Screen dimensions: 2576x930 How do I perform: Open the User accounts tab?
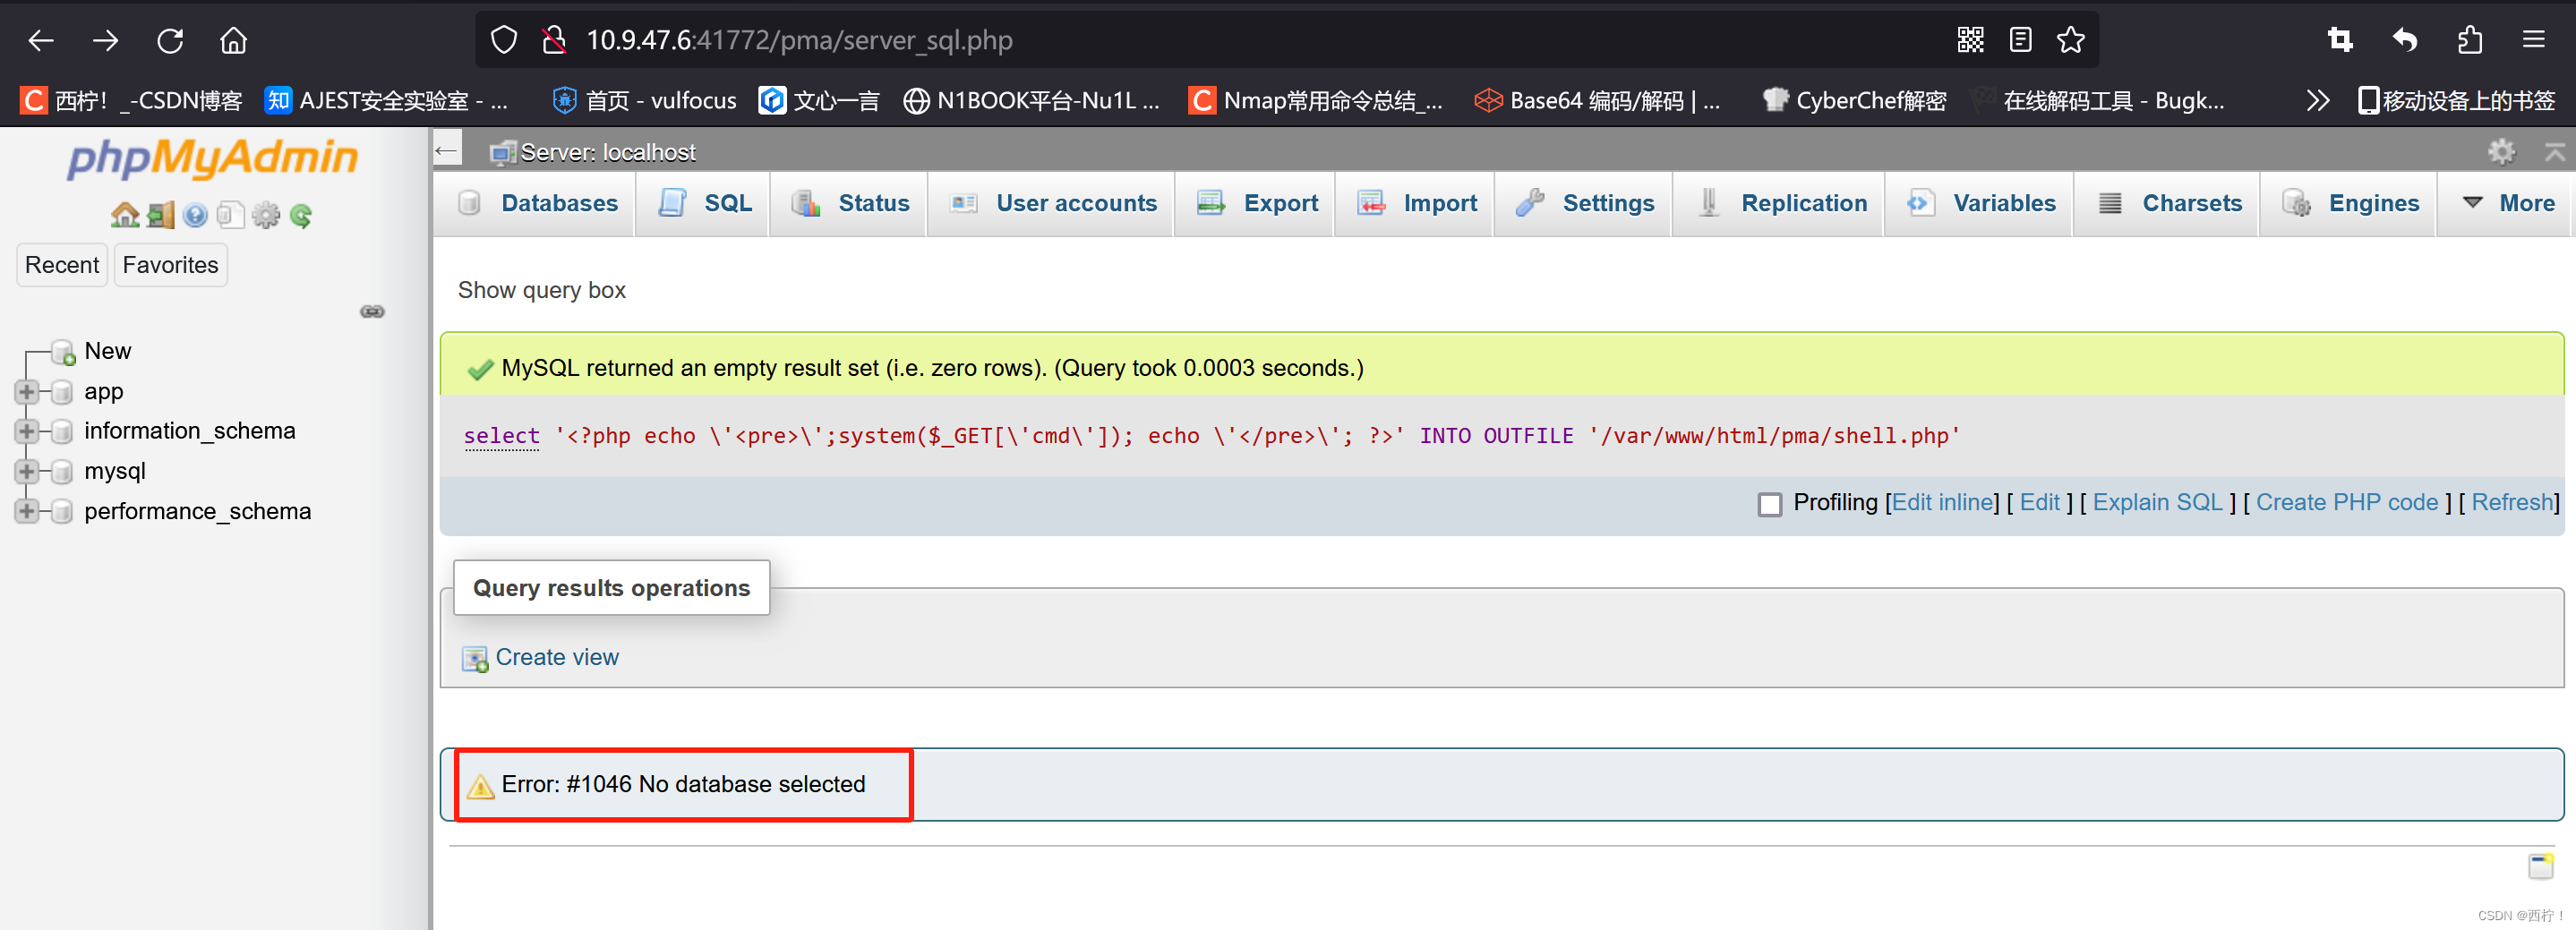pos(1076,203)
